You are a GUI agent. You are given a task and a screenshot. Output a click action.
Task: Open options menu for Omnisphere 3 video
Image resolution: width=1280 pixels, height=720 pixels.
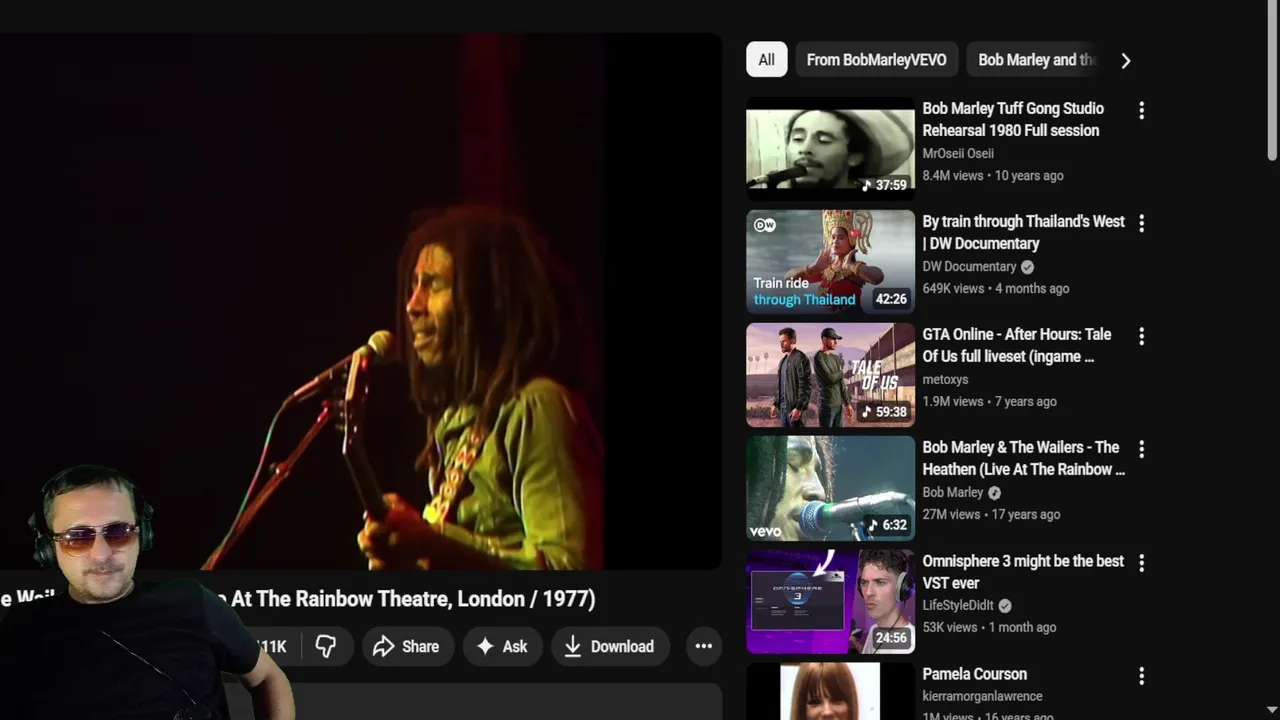(1141, 563)
